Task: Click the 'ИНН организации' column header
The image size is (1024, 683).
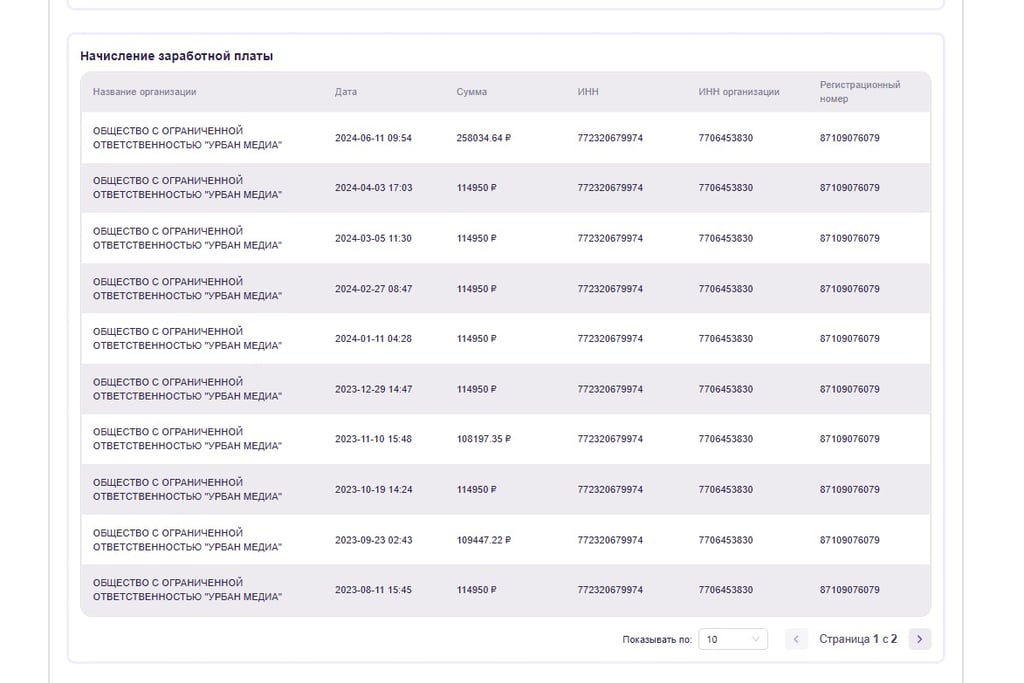Action: click(x=739, y=92)
